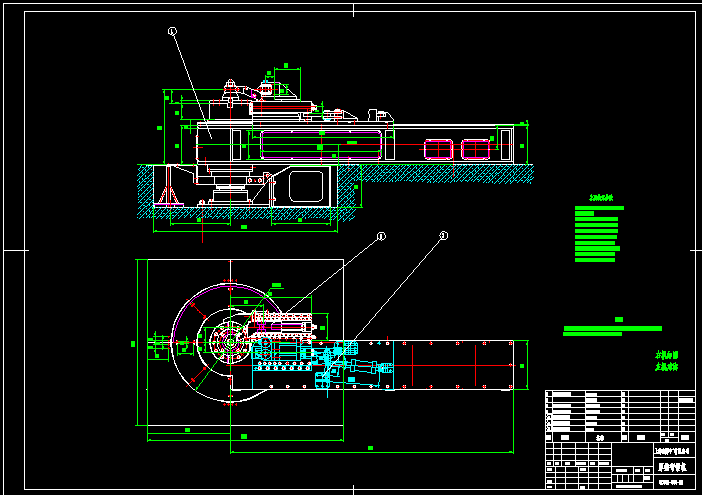Select the rounded square opening in the foundation pit
The image size is (702, 495).
[x=306, y=186]
